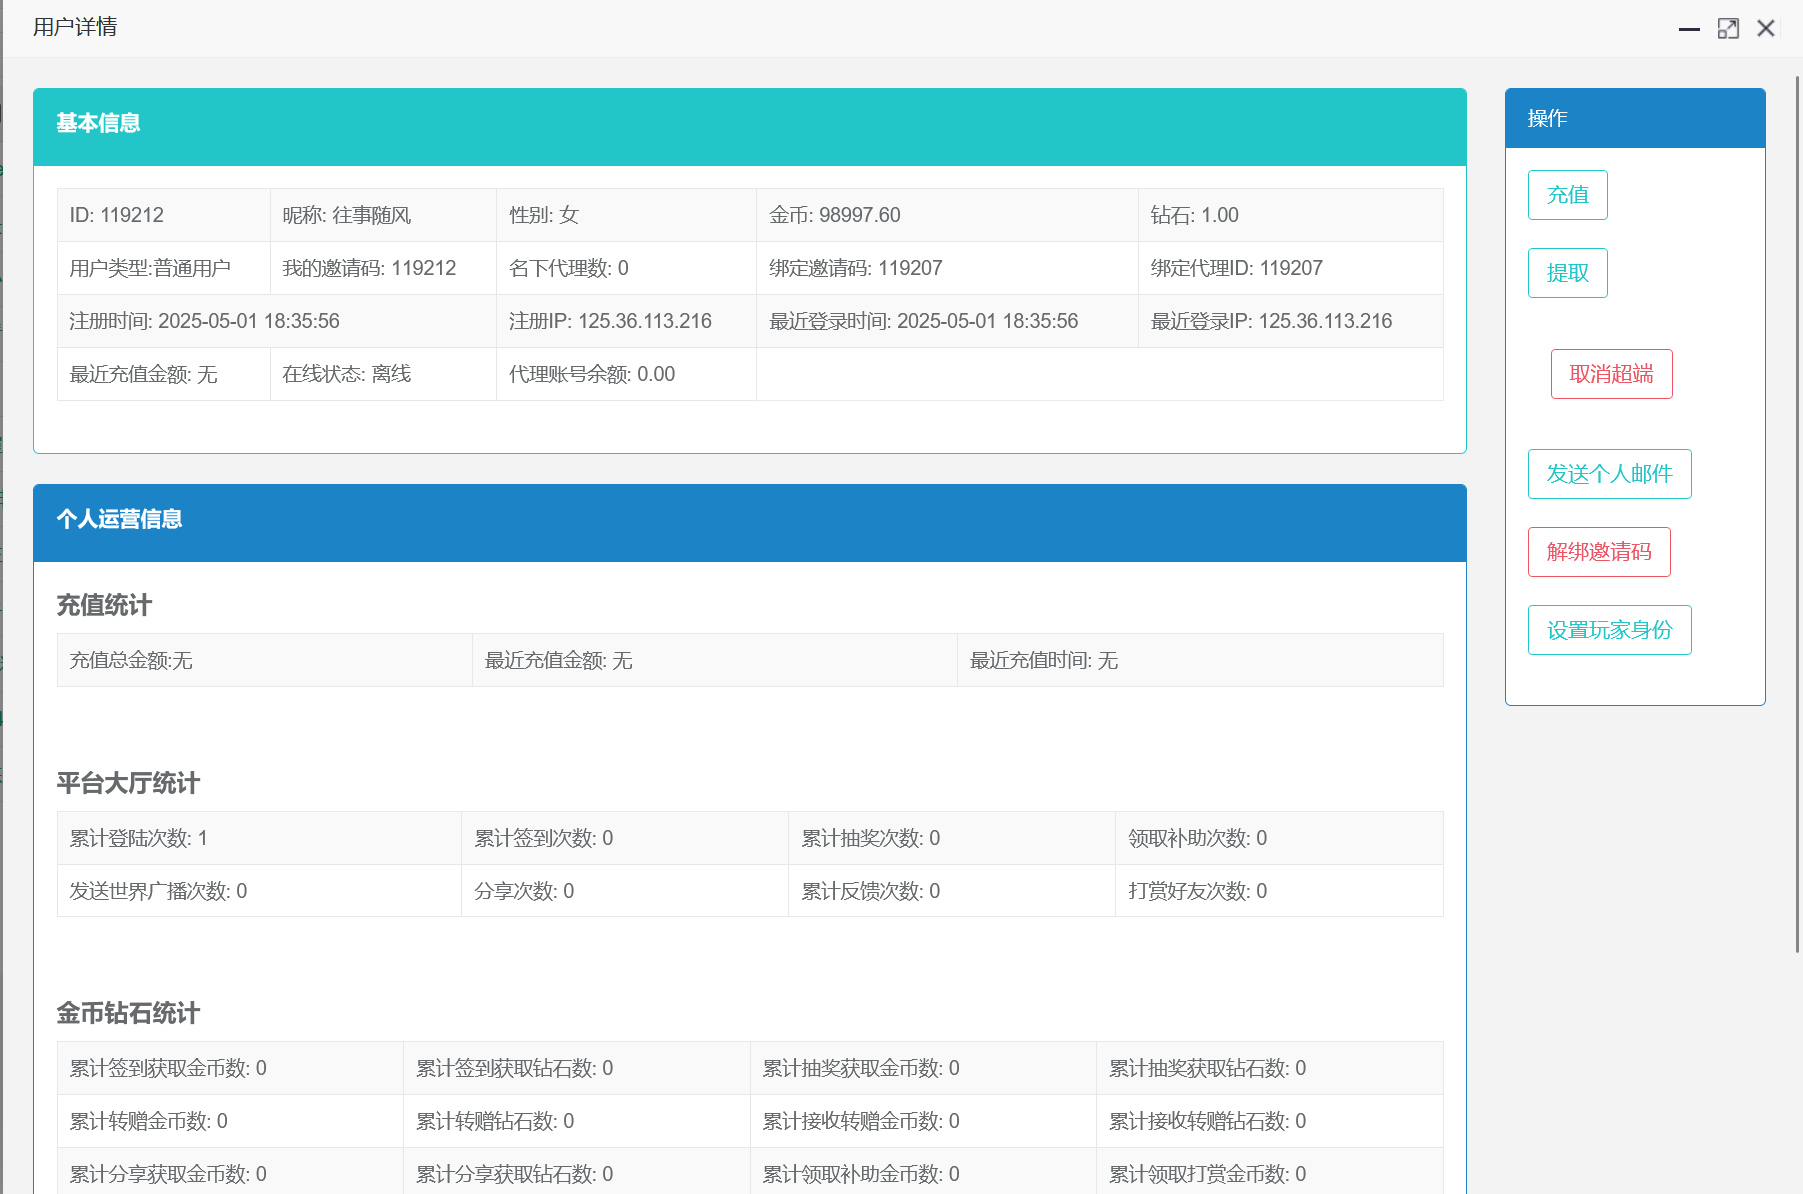The width and height of the screenshot is (1803, 1194).
Task: Click the red 解绑邀请码 button
Action: [1598, 551]
